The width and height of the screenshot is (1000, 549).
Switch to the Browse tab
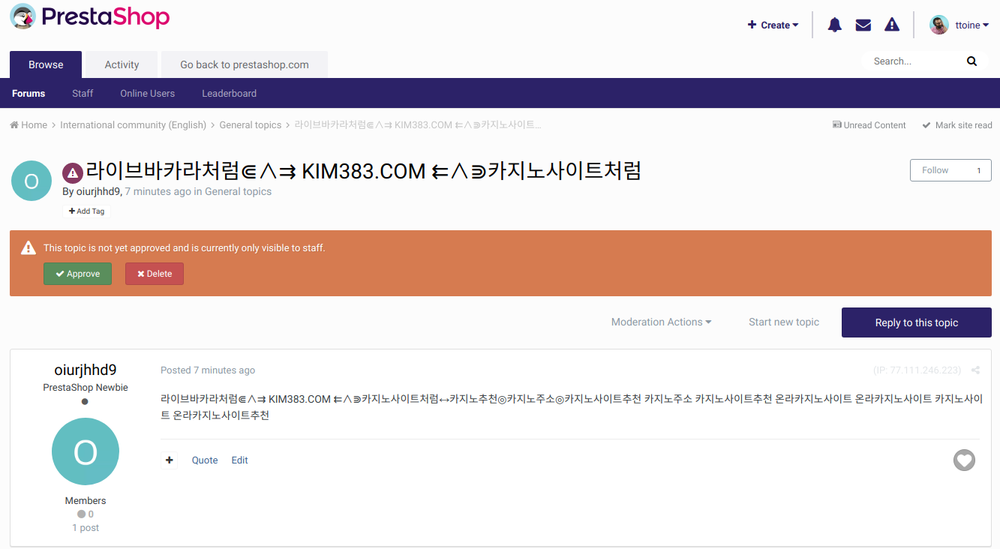(x=46, y=64)
